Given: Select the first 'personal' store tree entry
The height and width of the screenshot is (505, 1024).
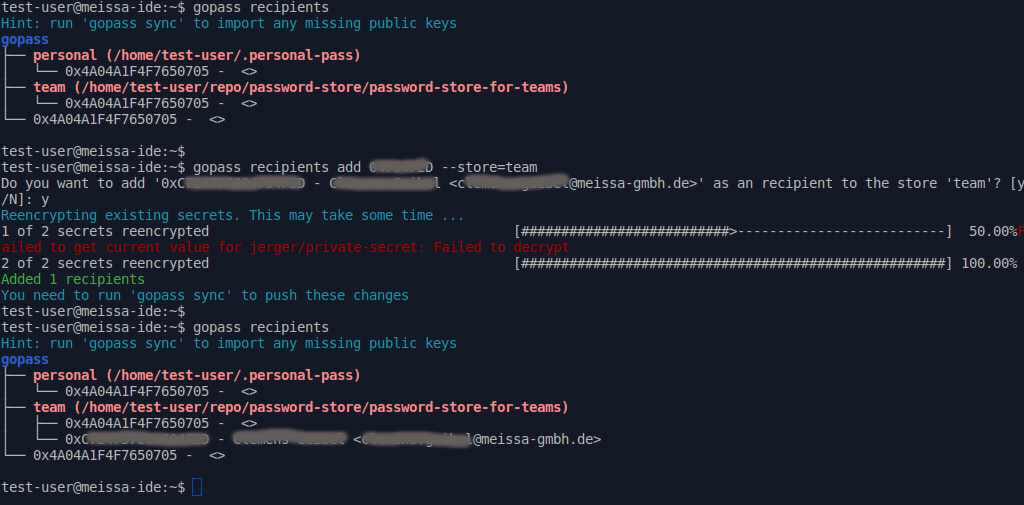Looking at the screenshot, I should [x=196, y=55].
